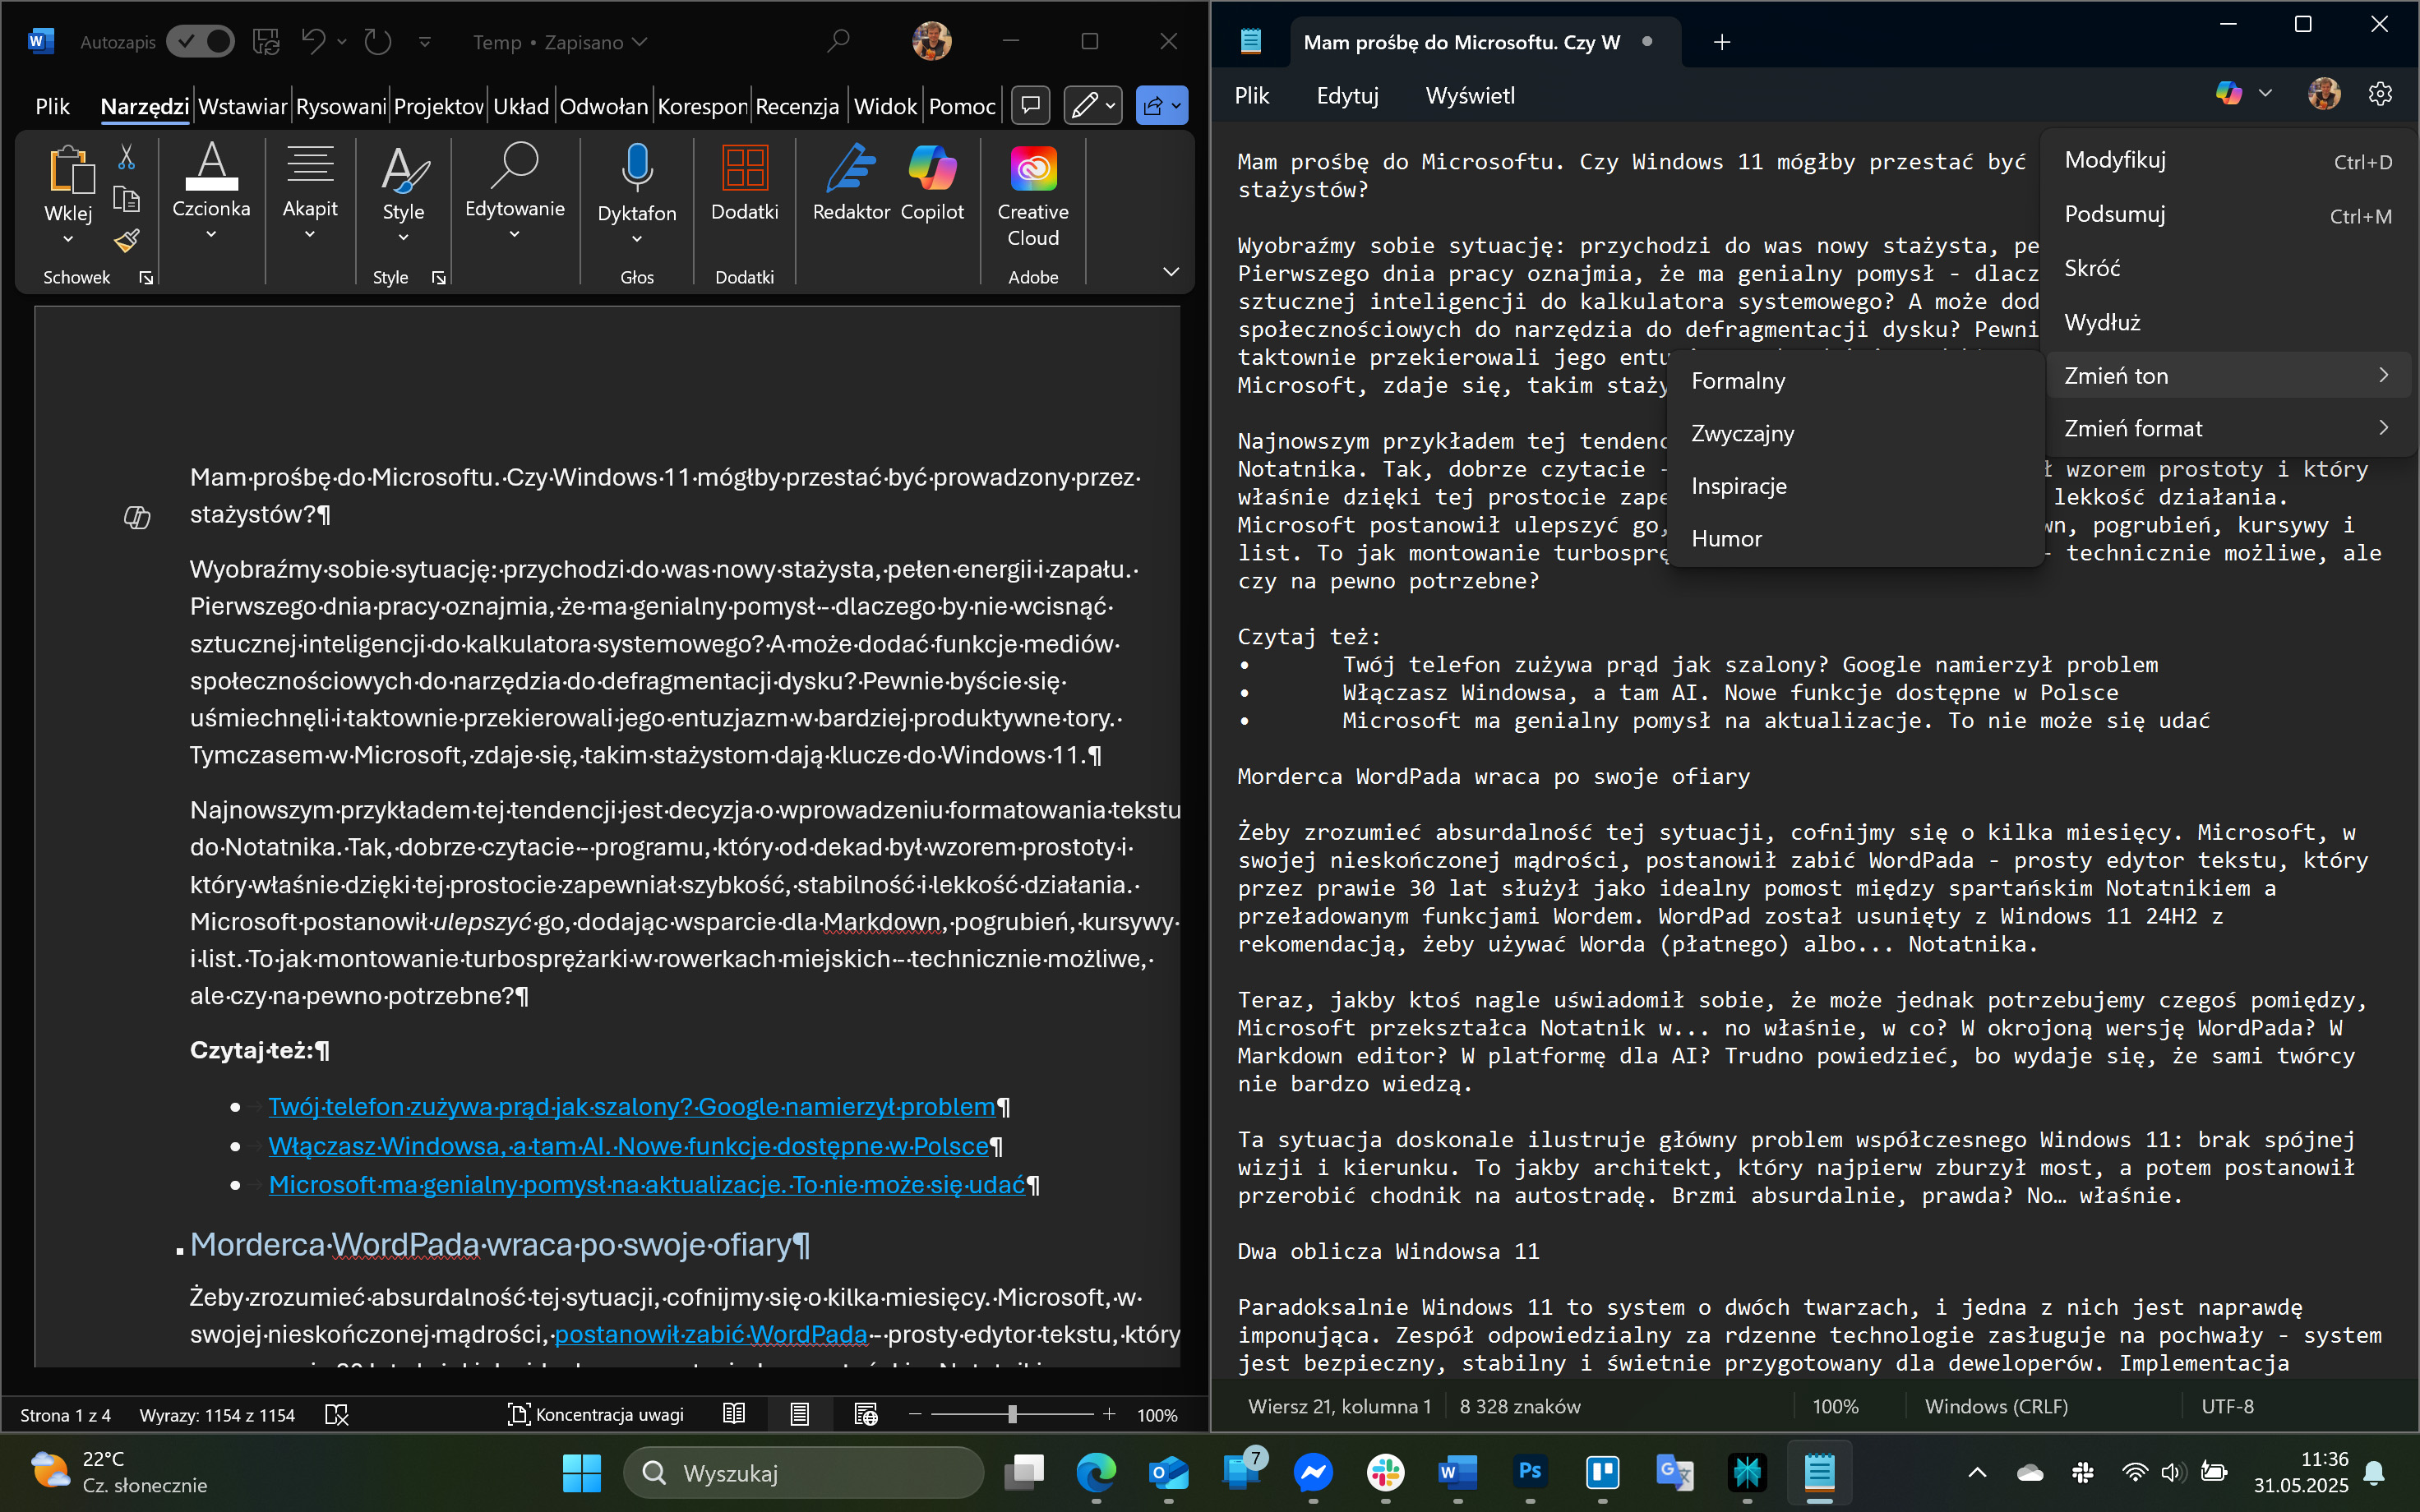Open the Recenzja ribbon tab
This screenshot has height=1512, width=2420.
797,106
